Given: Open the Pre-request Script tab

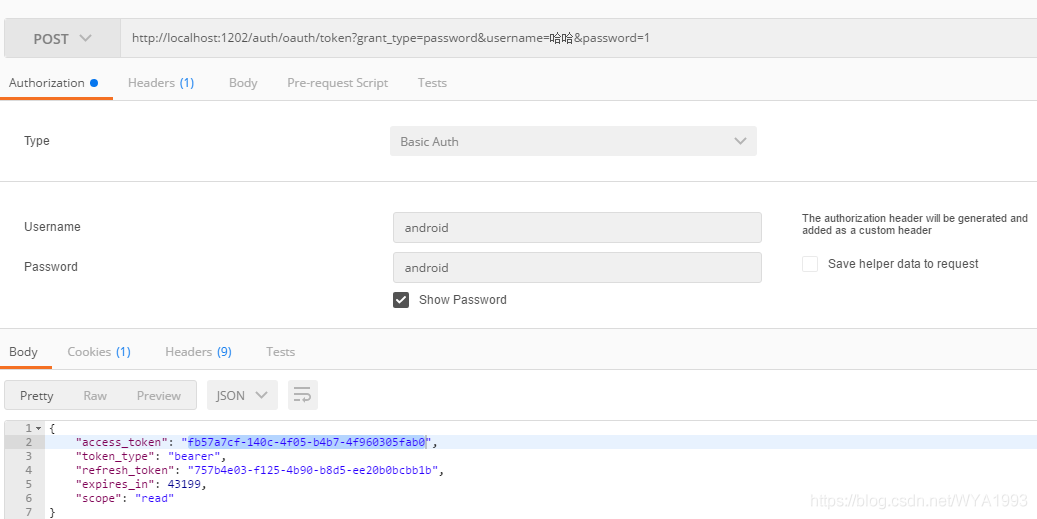Looking at the screenshot, I should click(x=337, y=83).
